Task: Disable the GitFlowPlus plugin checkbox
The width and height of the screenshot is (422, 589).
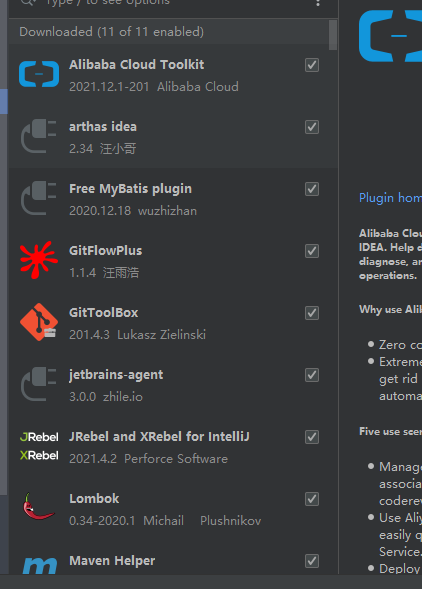Action: (x=312, y=251)
